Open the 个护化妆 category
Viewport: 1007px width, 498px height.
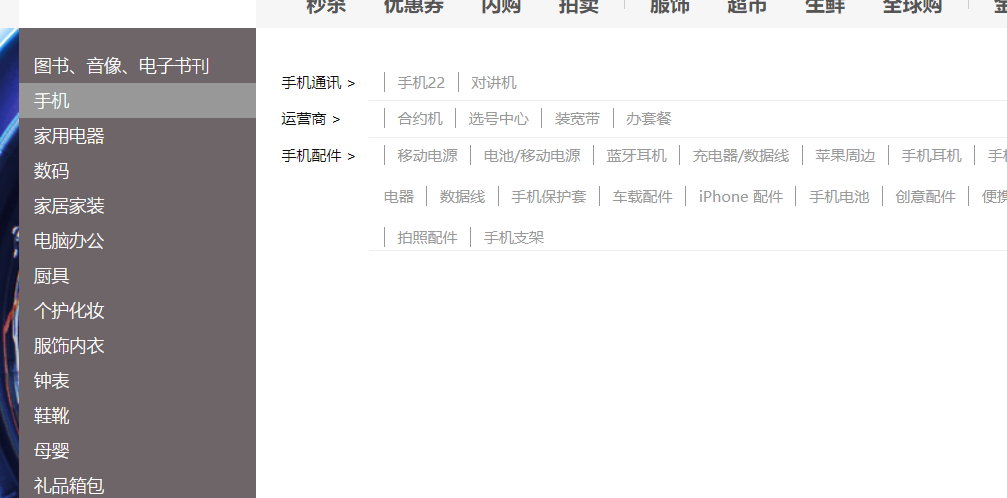pyautogui.click(x=69, y=310)
